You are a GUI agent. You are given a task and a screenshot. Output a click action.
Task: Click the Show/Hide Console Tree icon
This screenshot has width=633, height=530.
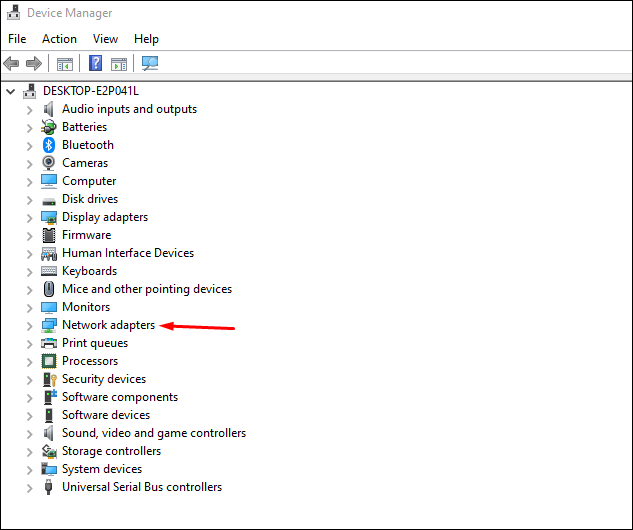point(65,64)
